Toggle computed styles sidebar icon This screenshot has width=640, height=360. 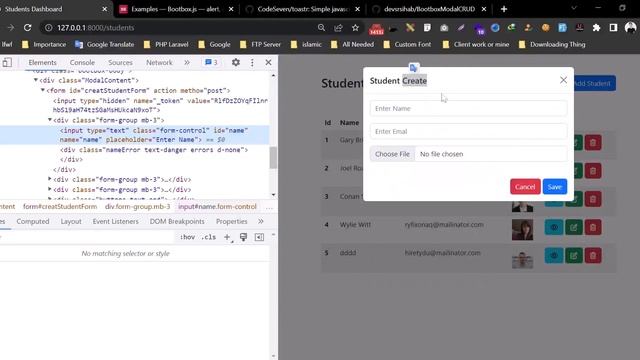tap(259, 237)
